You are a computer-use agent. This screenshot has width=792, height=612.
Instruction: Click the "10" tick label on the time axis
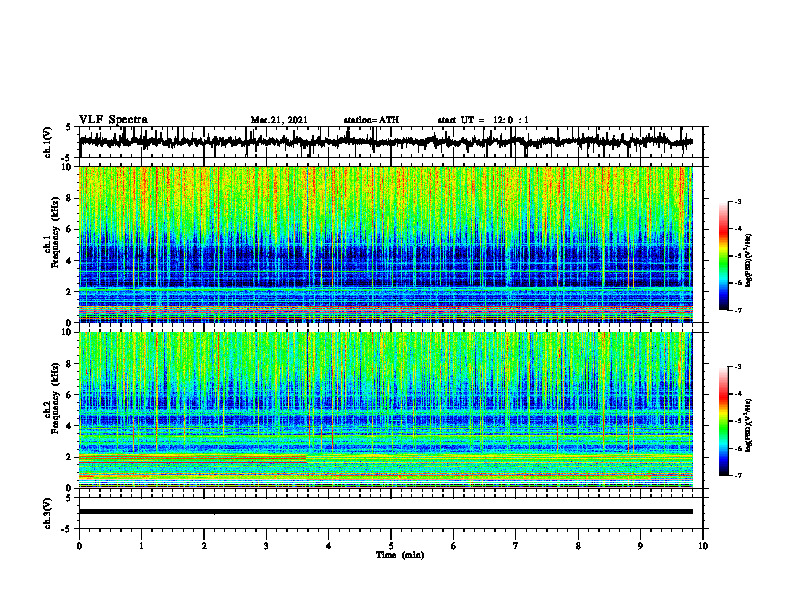coord(703,546)
